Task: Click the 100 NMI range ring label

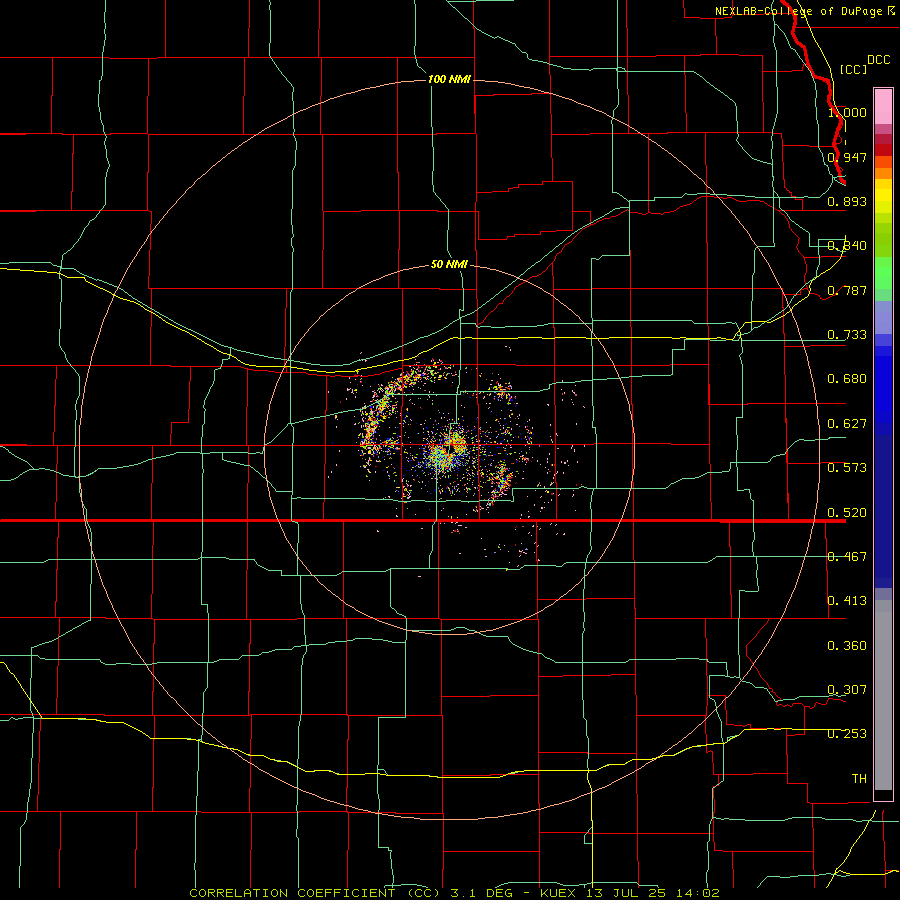Action: point(449,79)
